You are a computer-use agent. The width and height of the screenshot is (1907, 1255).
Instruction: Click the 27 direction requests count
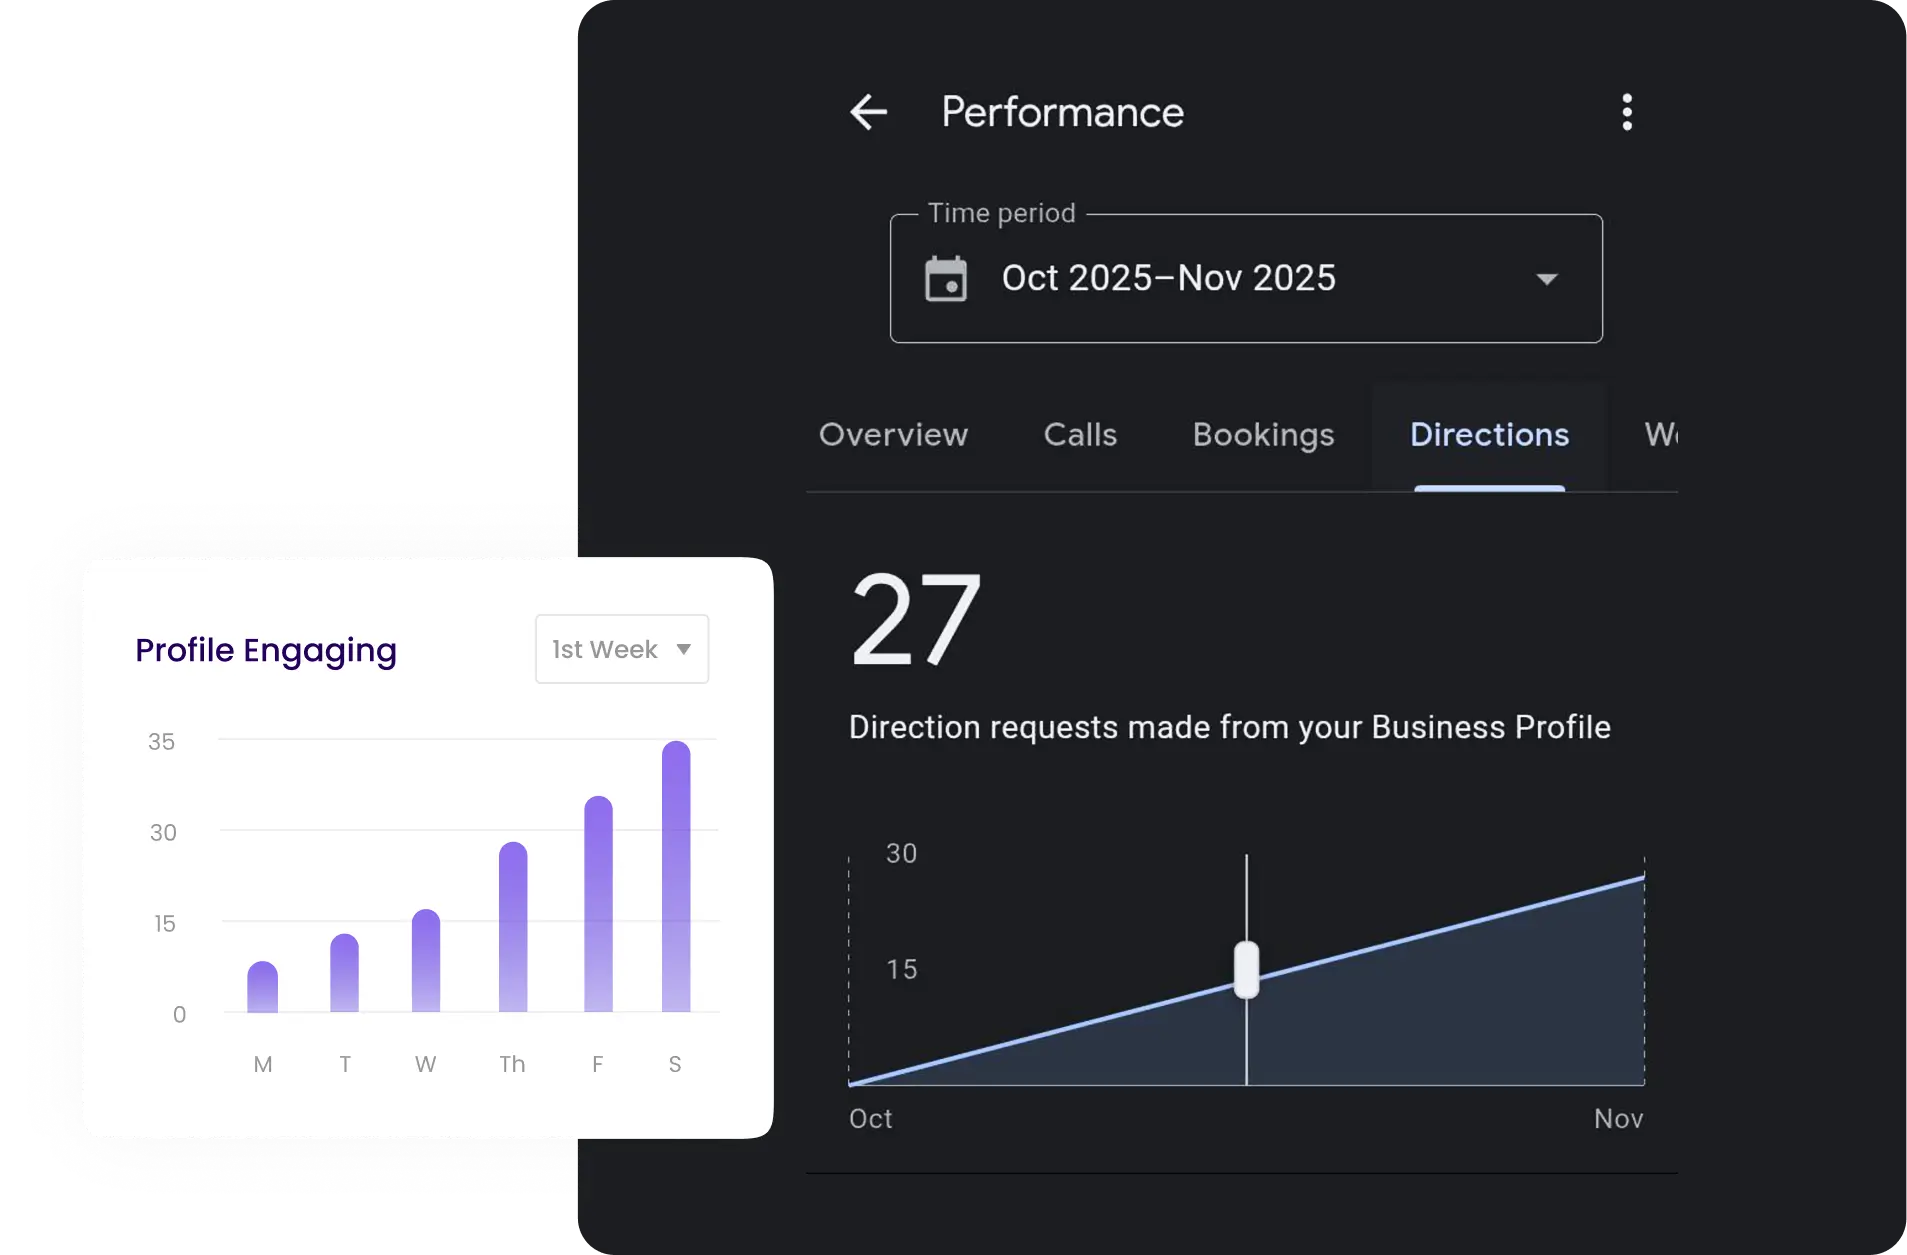point(915,620)
